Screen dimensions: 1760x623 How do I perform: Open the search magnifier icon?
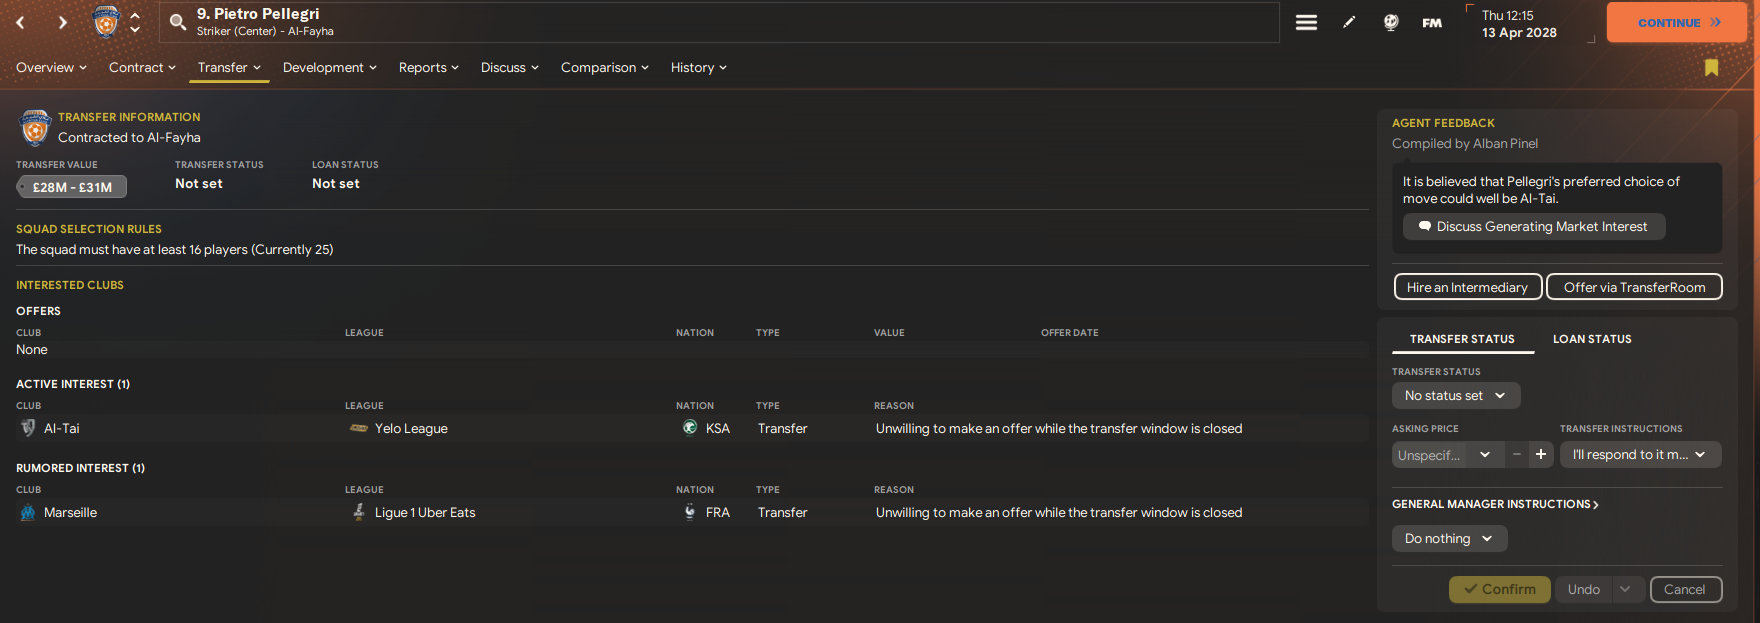[x=178, y=22]
